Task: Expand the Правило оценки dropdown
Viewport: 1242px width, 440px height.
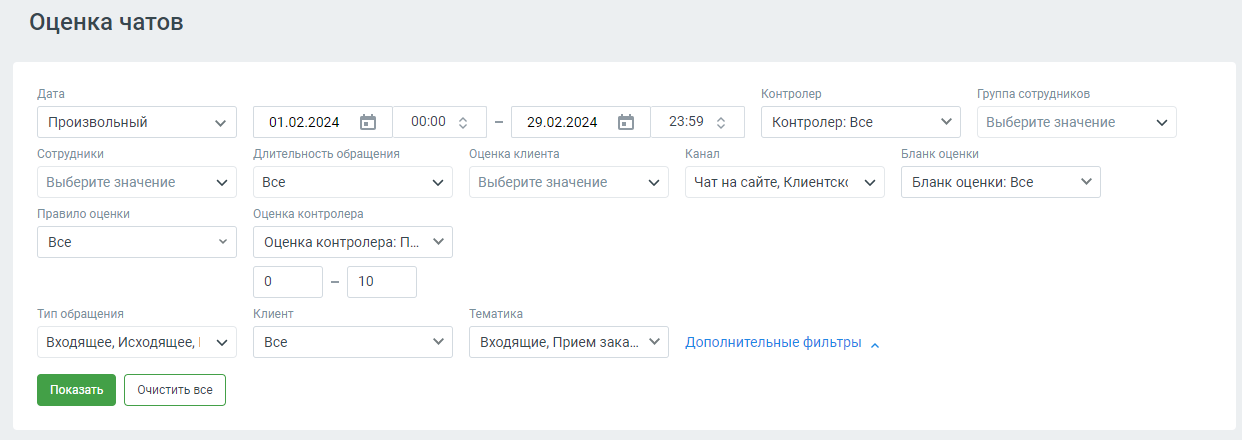Action: click(x=136, y=242)
